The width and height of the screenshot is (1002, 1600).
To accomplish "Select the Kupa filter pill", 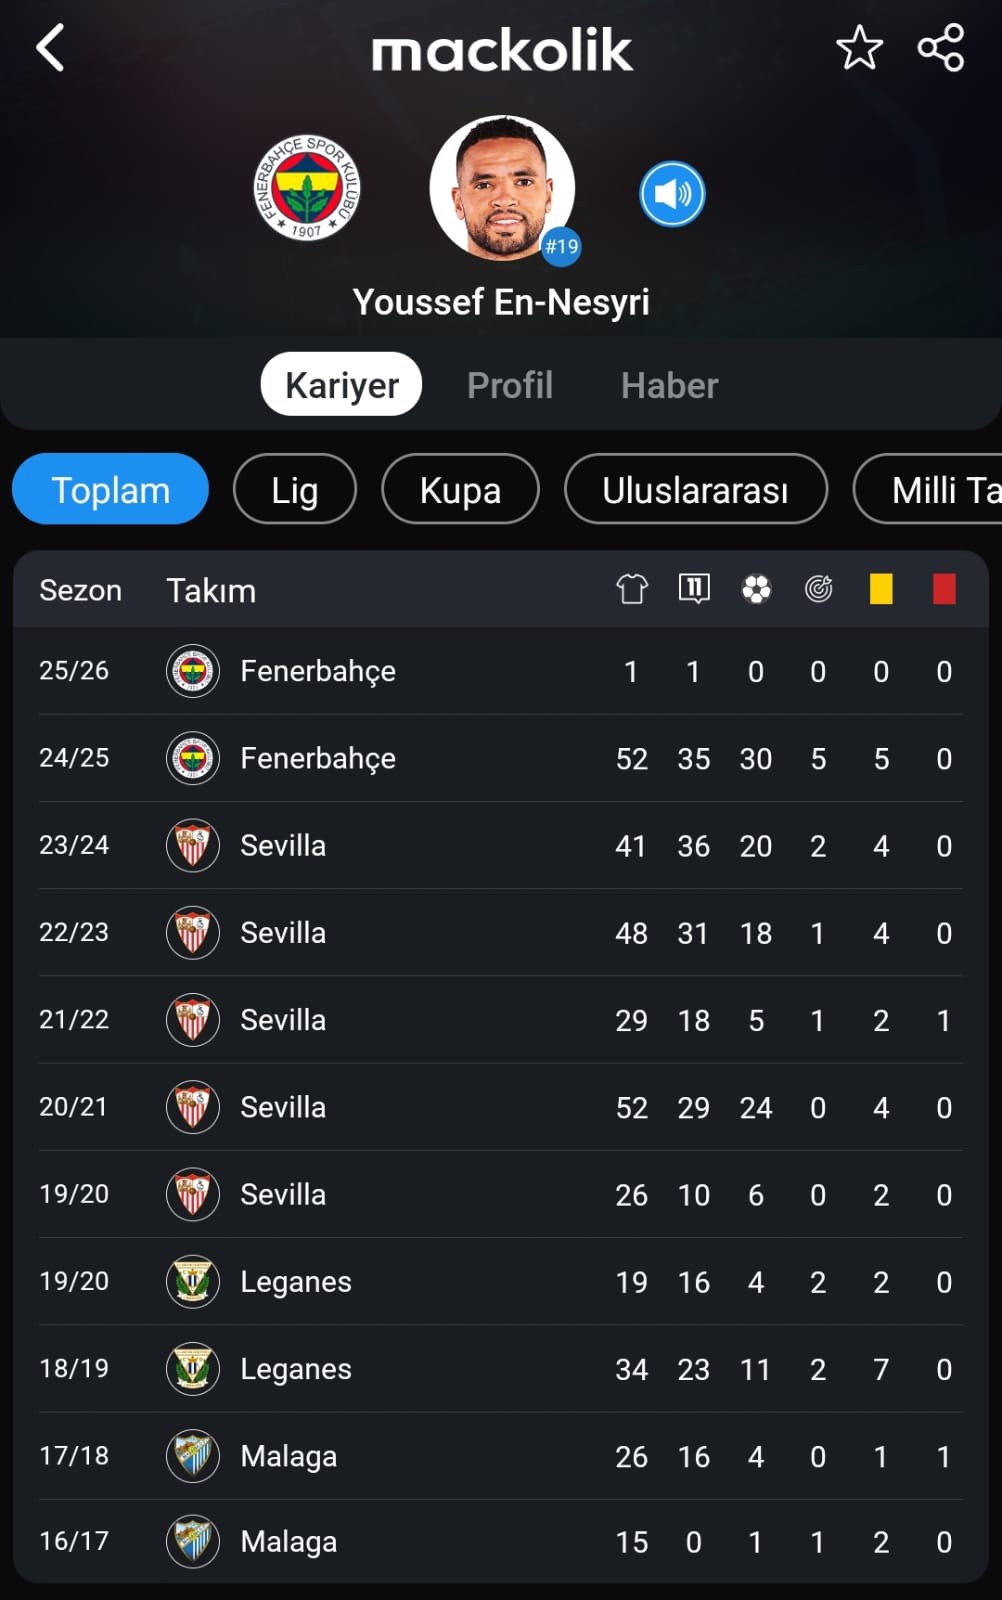I will coord(460,489).
